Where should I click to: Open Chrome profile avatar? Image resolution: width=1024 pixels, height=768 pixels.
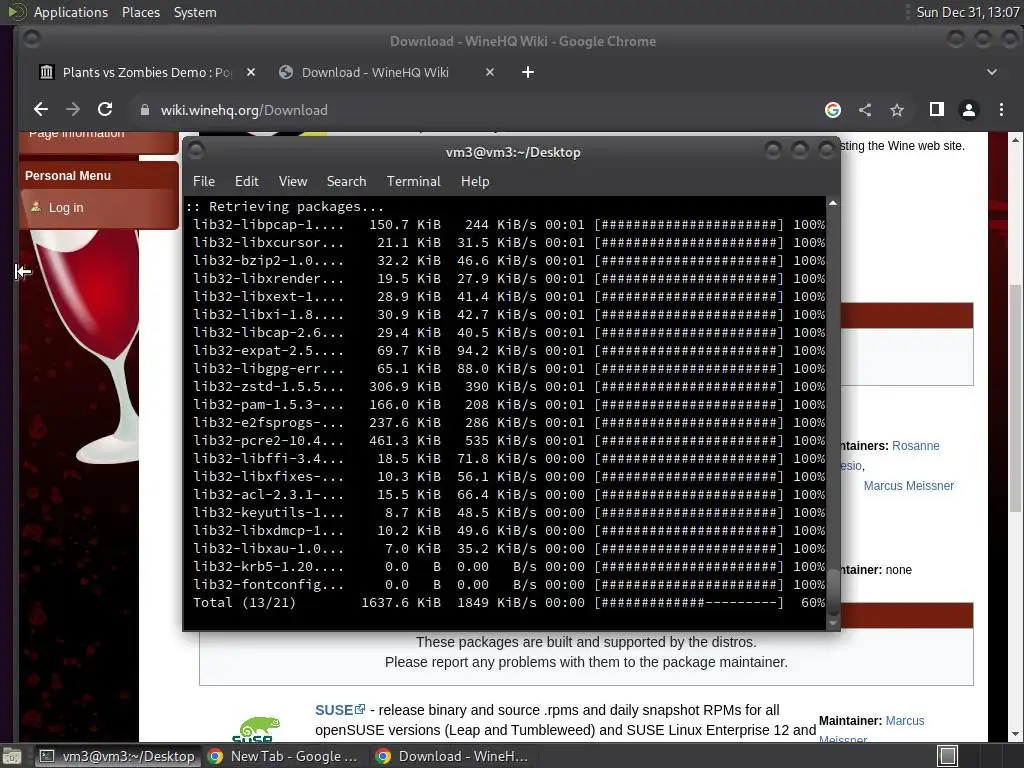click(968, 110)
